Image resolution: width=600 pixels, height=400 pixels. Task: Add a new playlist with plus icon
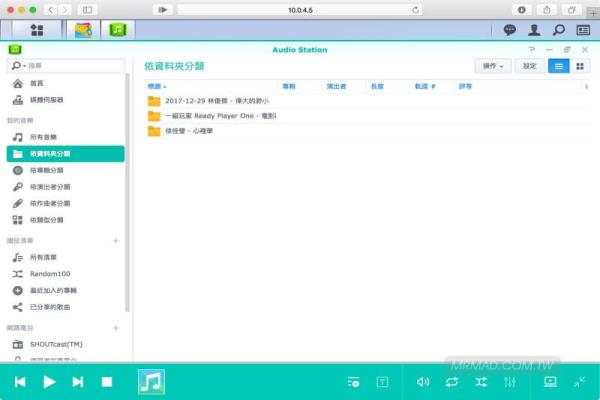tap(116, 241)
